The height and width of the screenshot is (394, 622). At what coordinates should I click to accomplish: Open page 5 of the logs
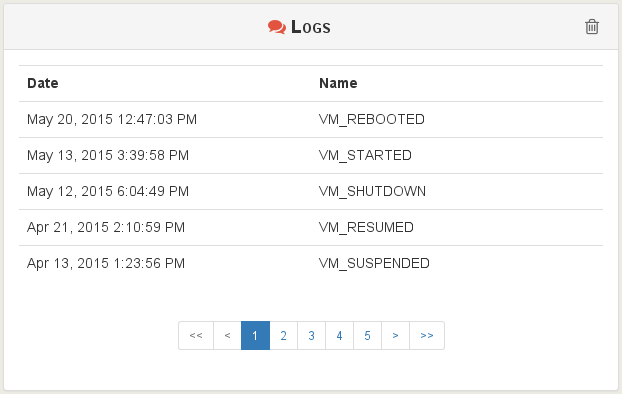click(367, 336)
